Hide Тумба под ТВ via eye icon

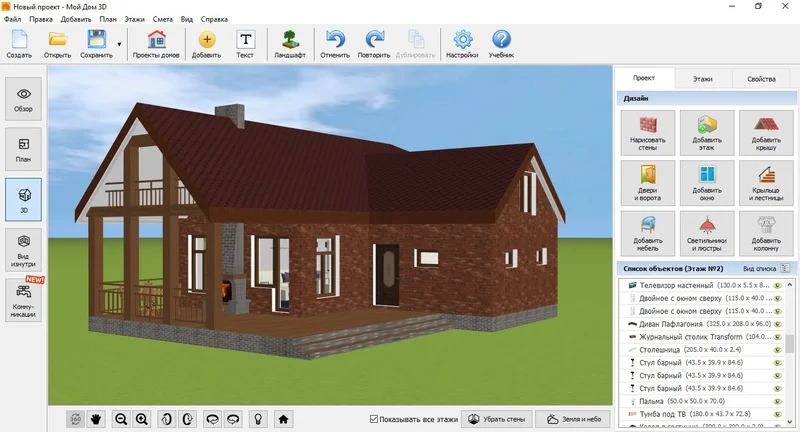(x=778, y=414)
